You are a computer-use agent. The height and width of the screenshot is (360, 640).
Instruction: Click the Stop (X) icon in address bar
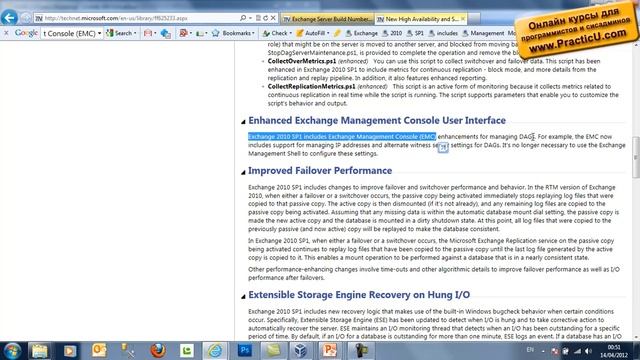click(x=273, y=18)
